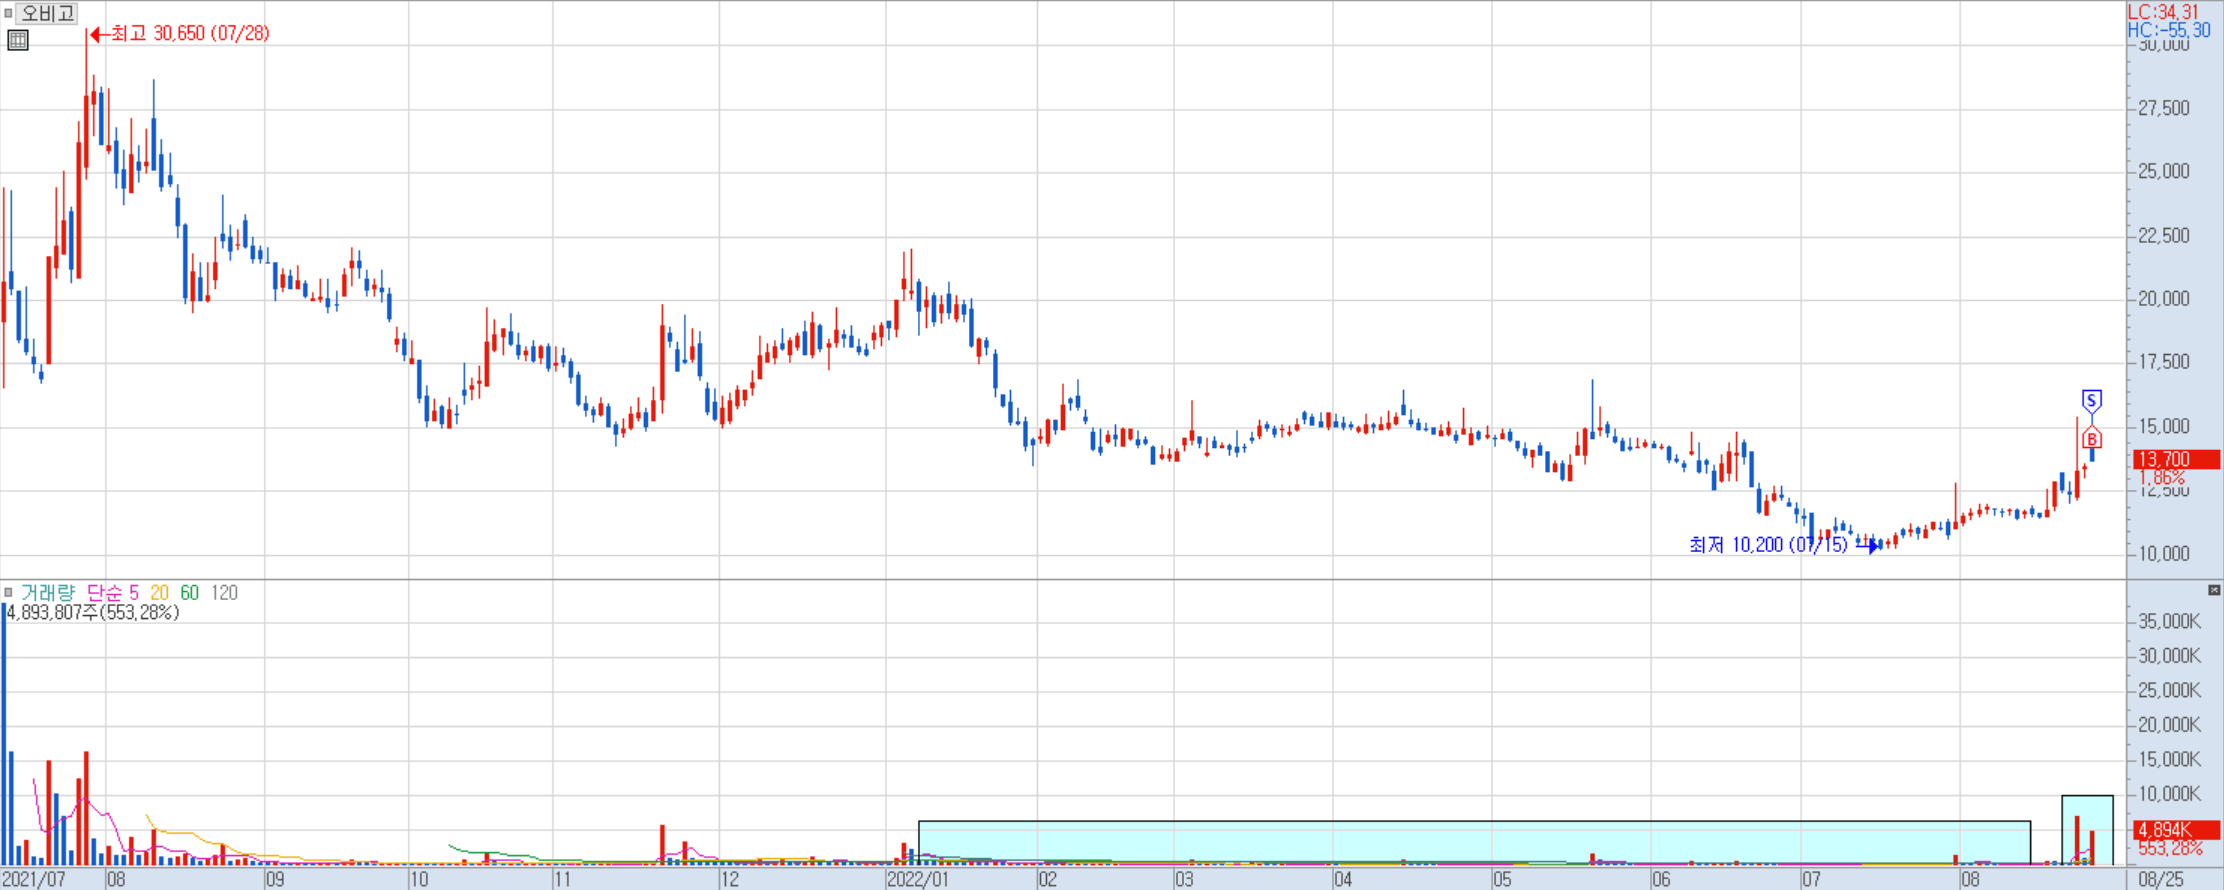Click the 25,000K volume axis label
Image resolution: width=2224 pixels, height=890 pixels.
(x=2169, y=690)
